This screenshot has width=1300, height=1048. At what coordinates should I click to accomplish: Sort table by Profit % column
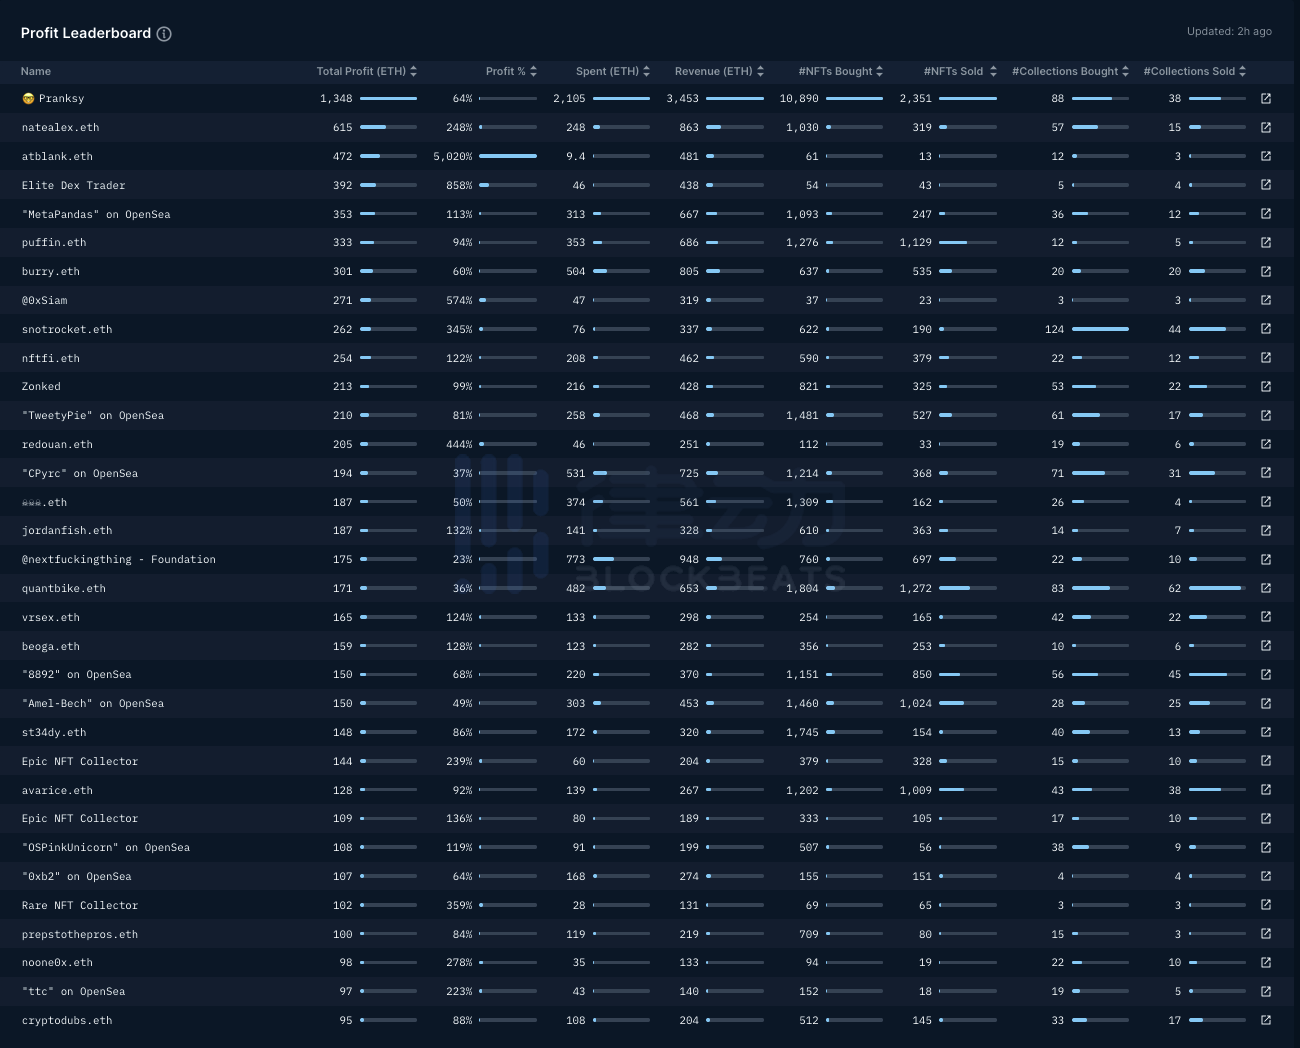click(x=511, y=71)
